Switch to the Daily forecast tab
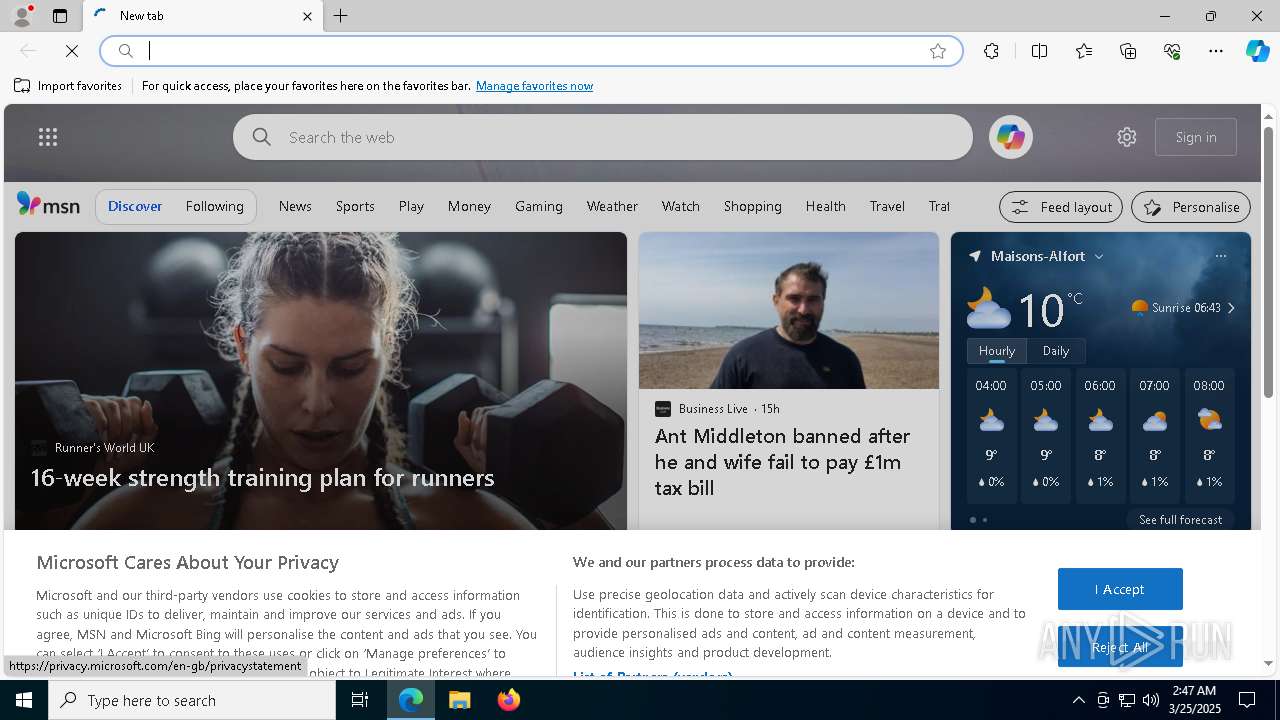This screenshot has width=1280, height=720. [x=1056, y=351]
